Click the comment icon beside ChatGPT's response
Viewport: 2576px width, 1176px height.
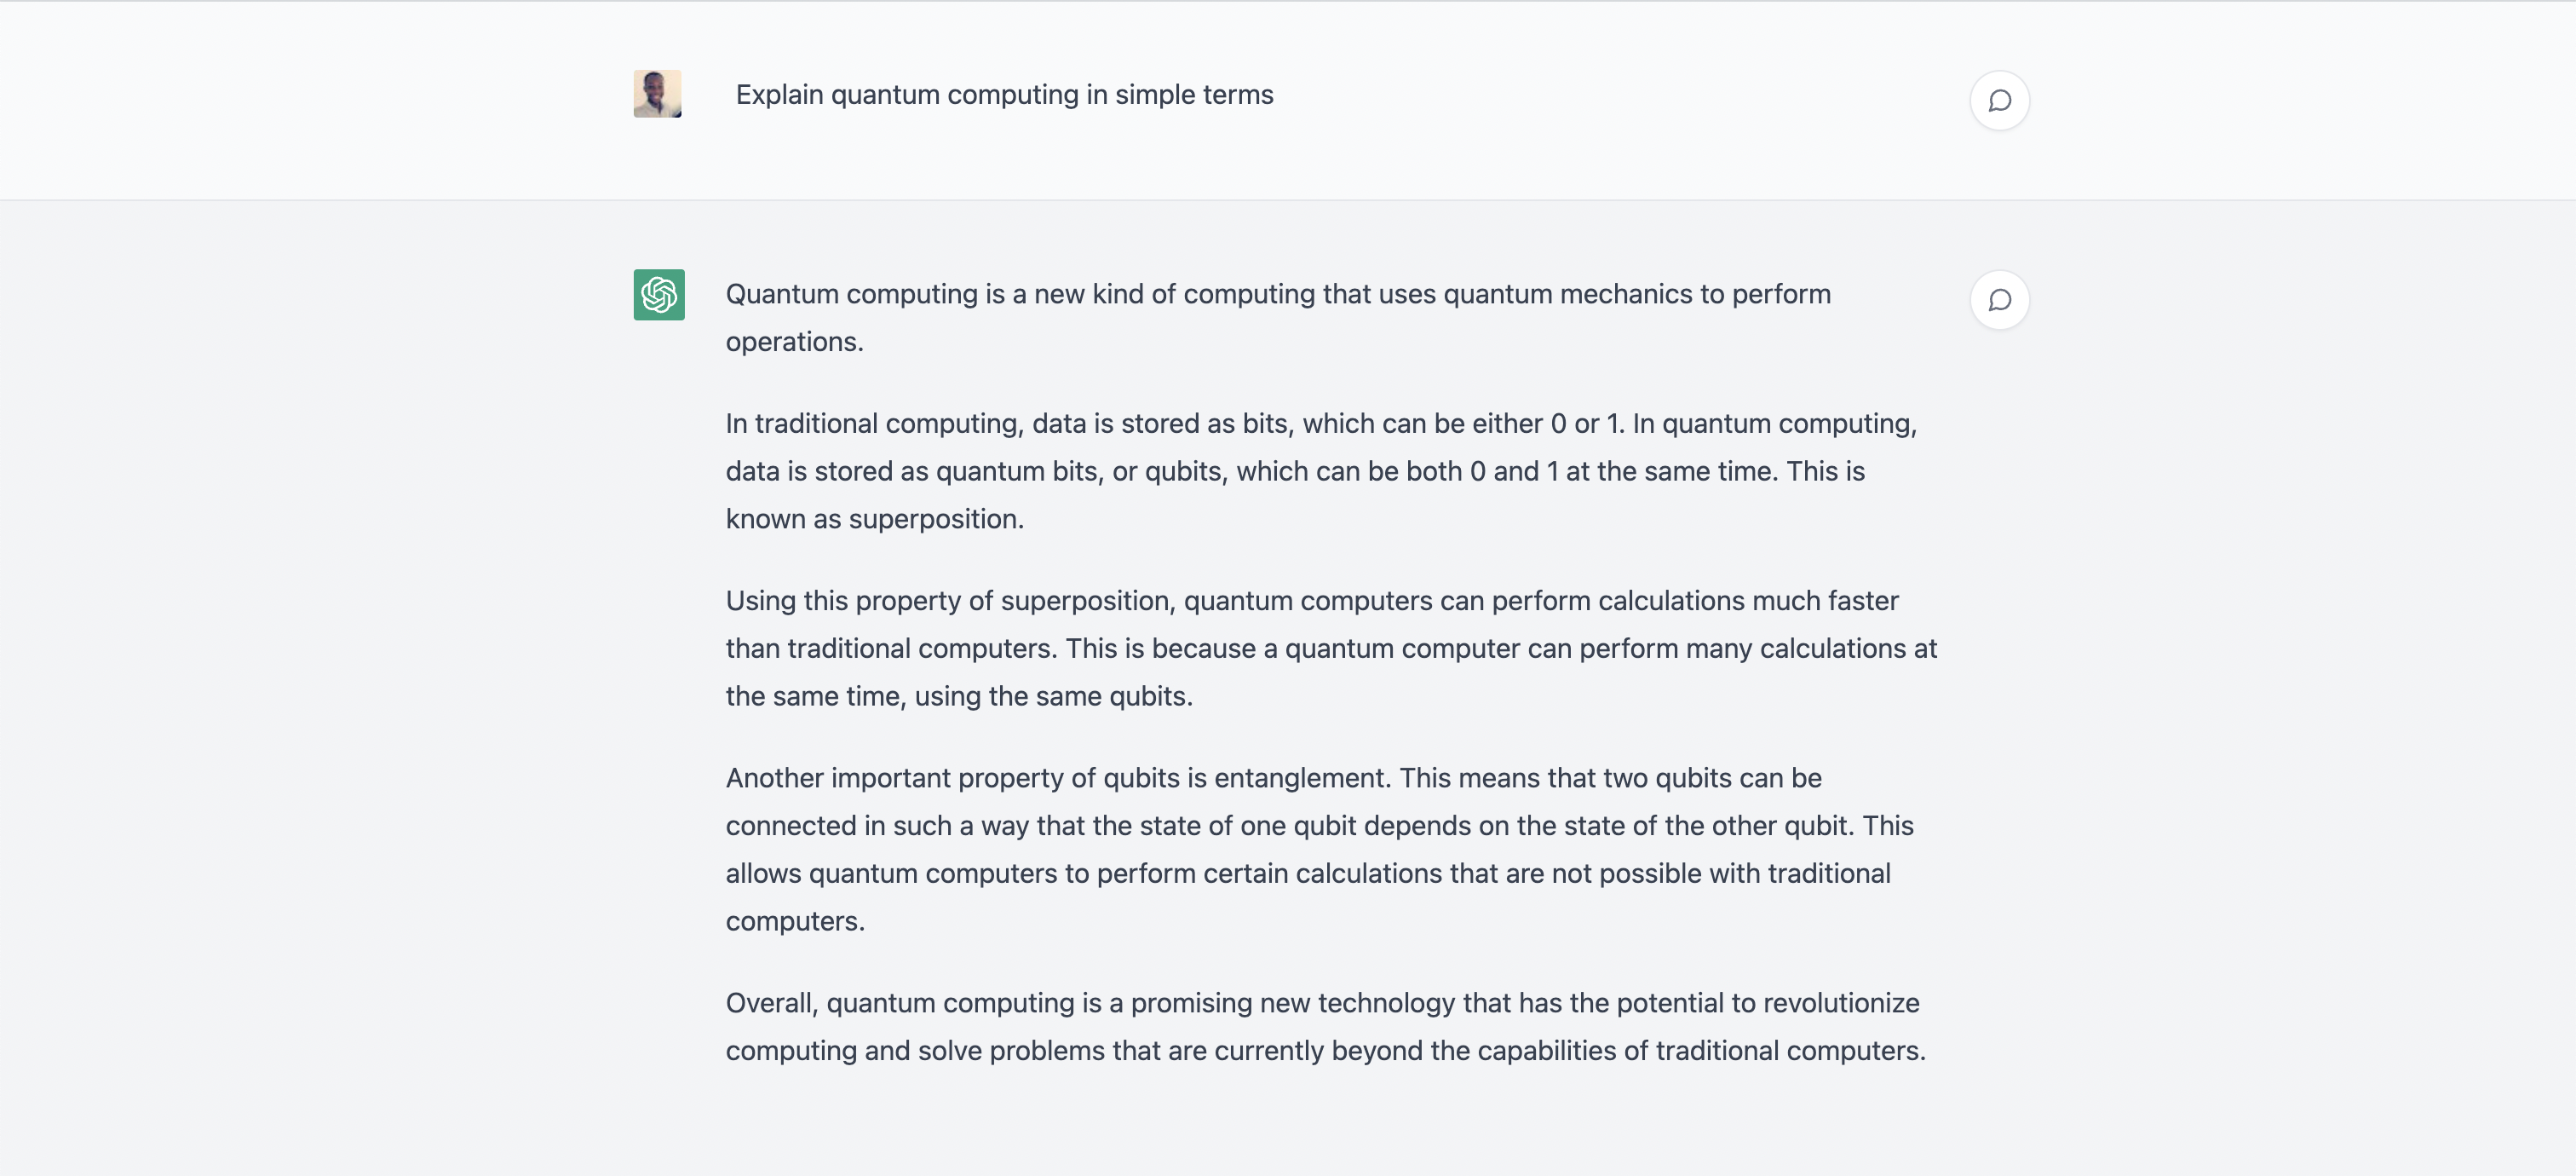click(1999, 300)
